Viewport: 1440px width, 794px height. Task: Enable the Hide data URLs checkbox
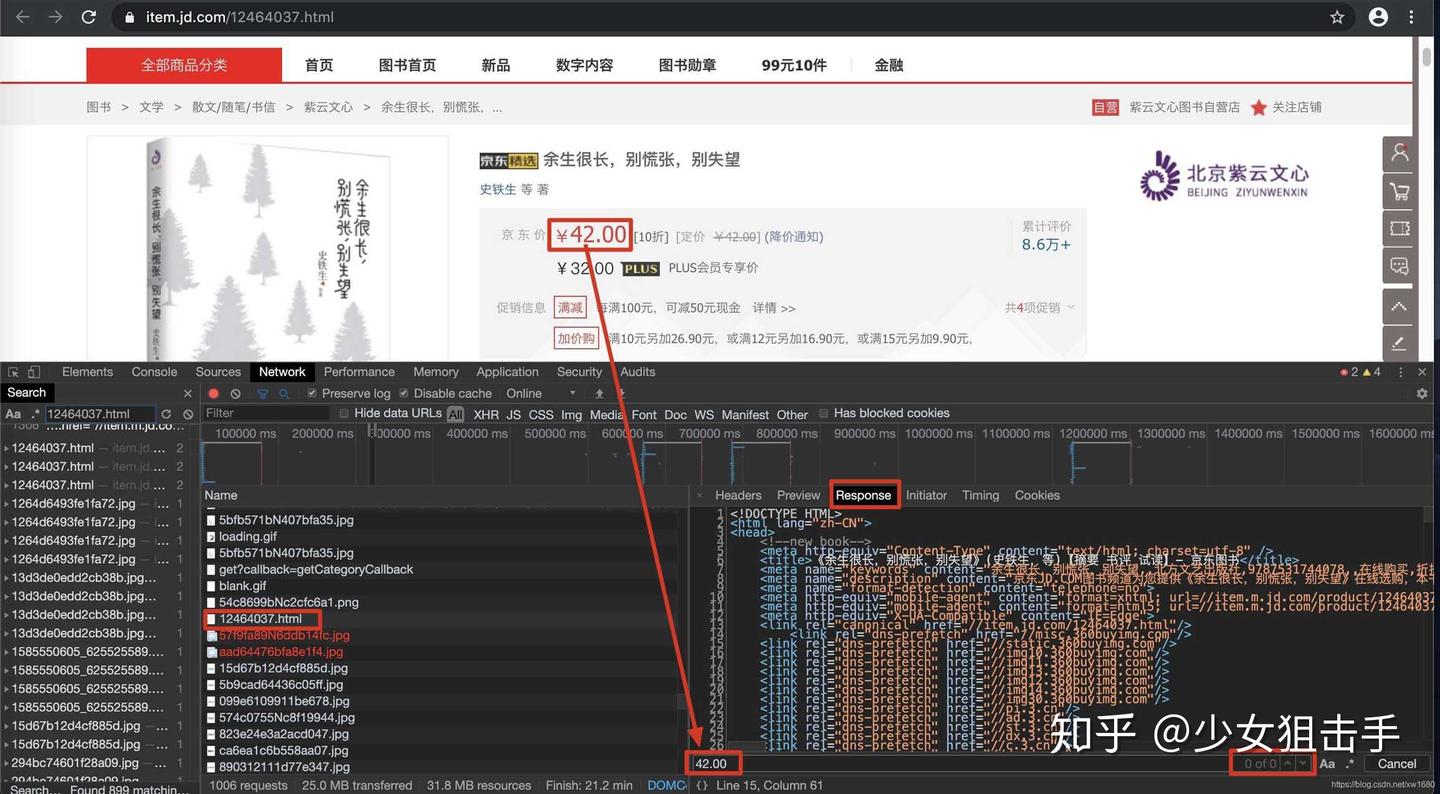pyautogui.click(x=344, y=413)
